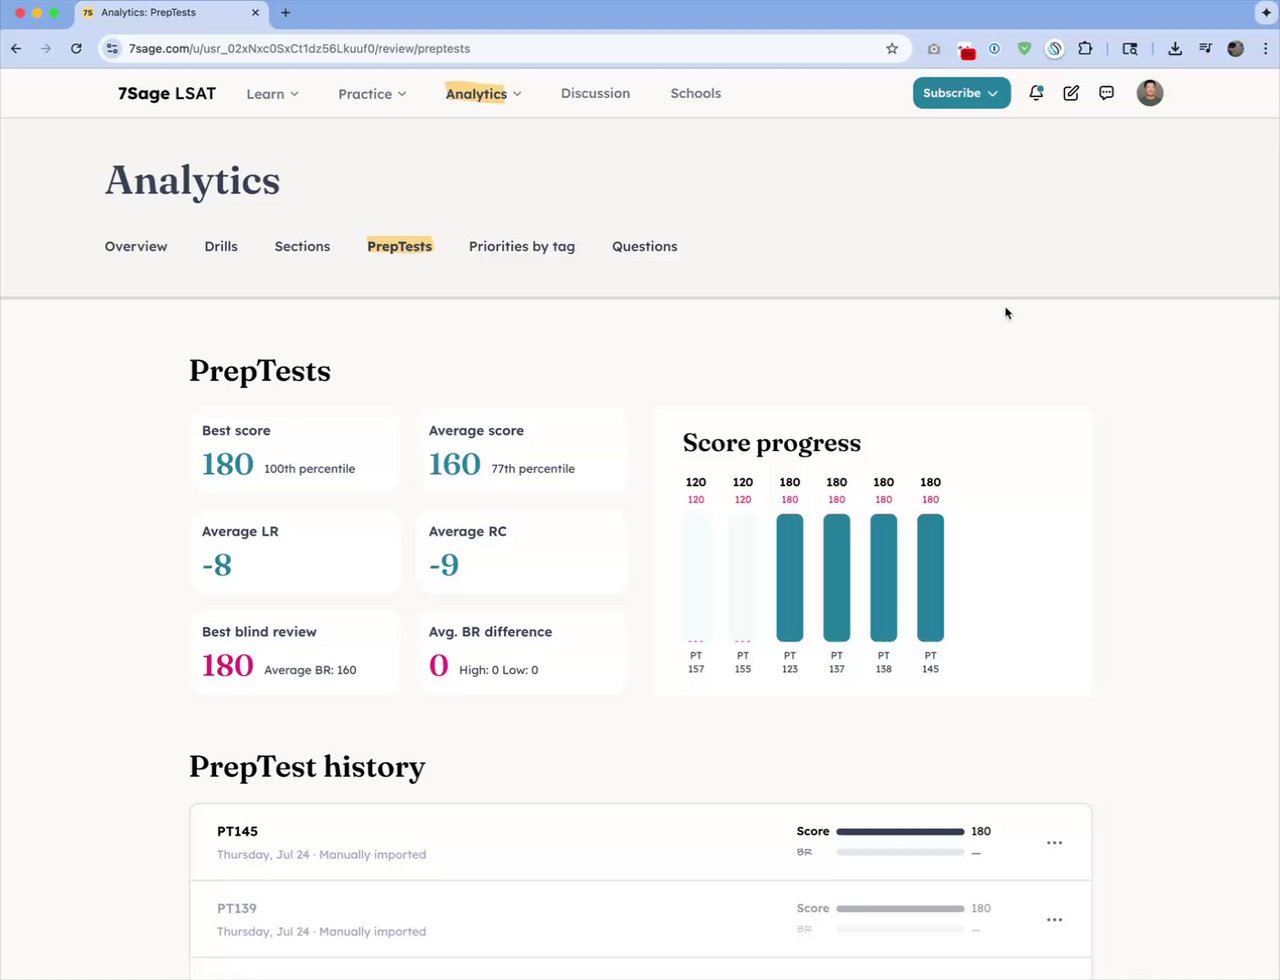Click the browser forward arrow
Image resolution: width=1280 pixels, height=980 pixels.
(46, 48)
